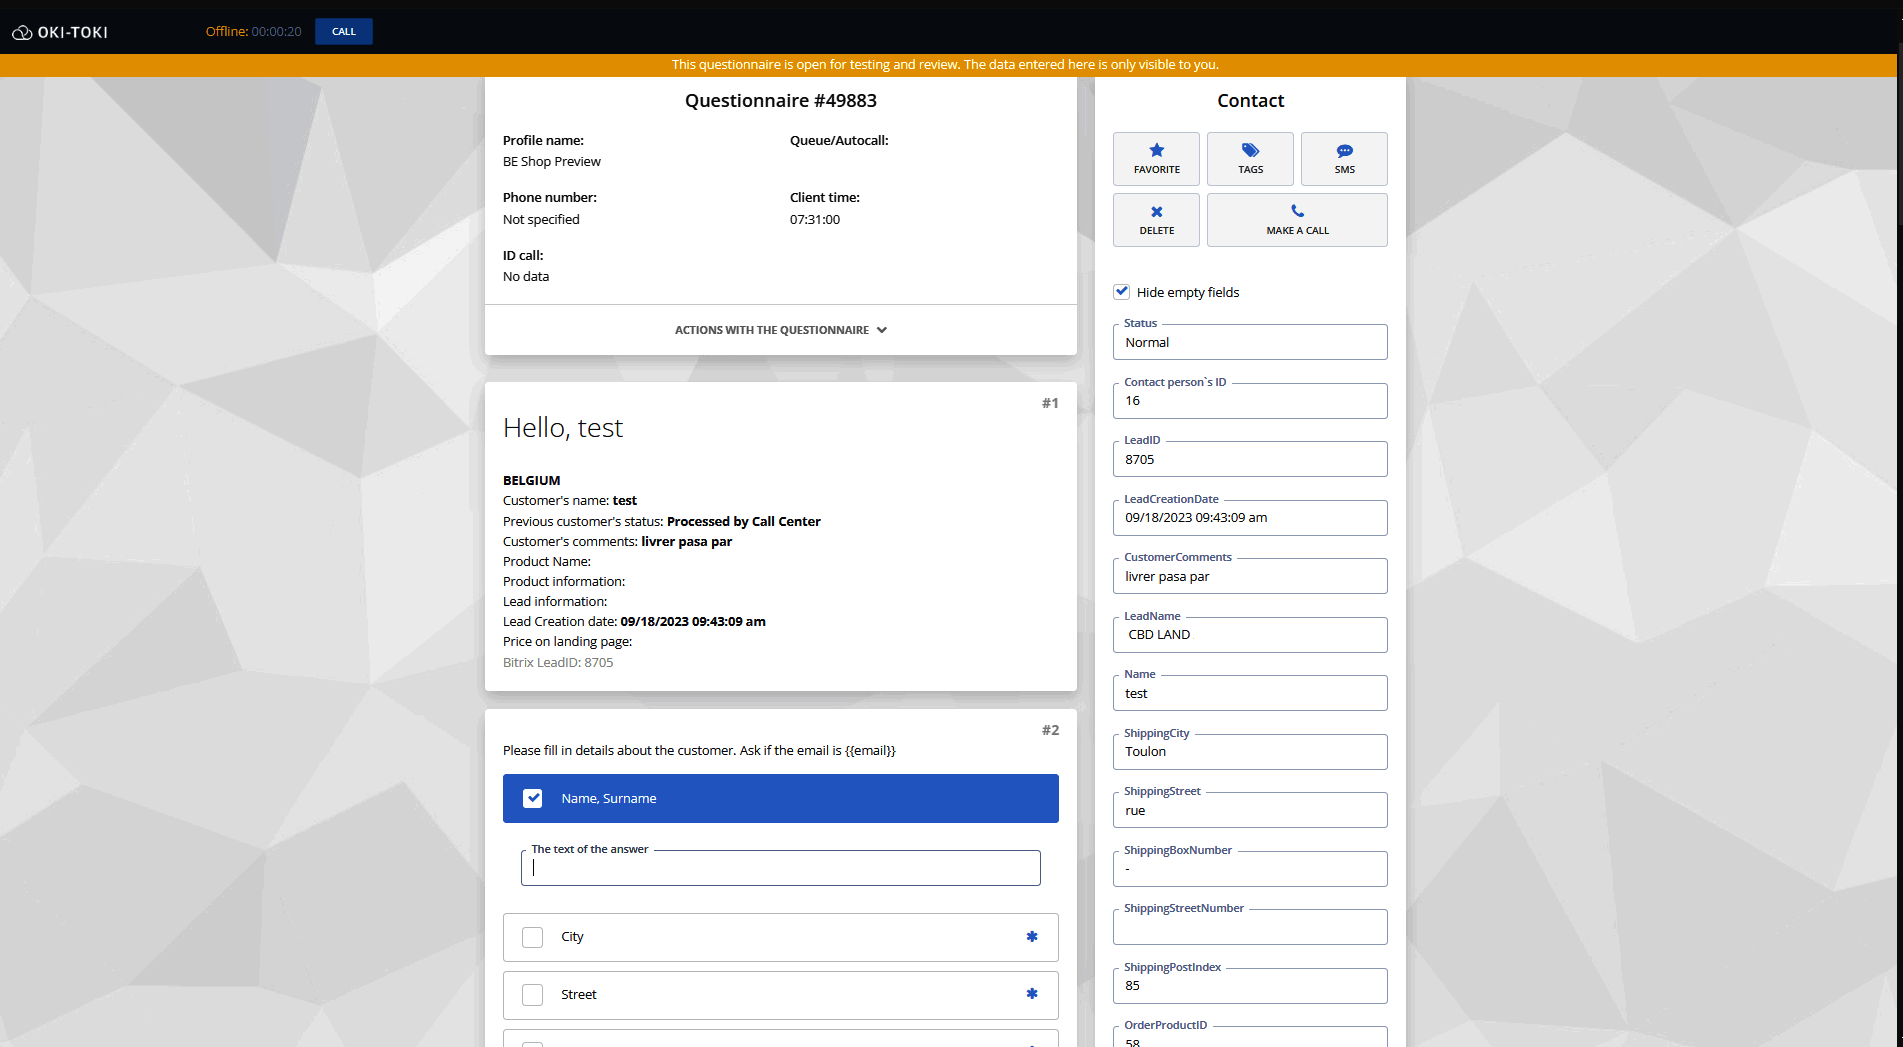Image resolution: width=1903 pixels, height=1047 pixels.
Task: Click the SMS speech bubble icon
Action: [x=1345, y=150]
